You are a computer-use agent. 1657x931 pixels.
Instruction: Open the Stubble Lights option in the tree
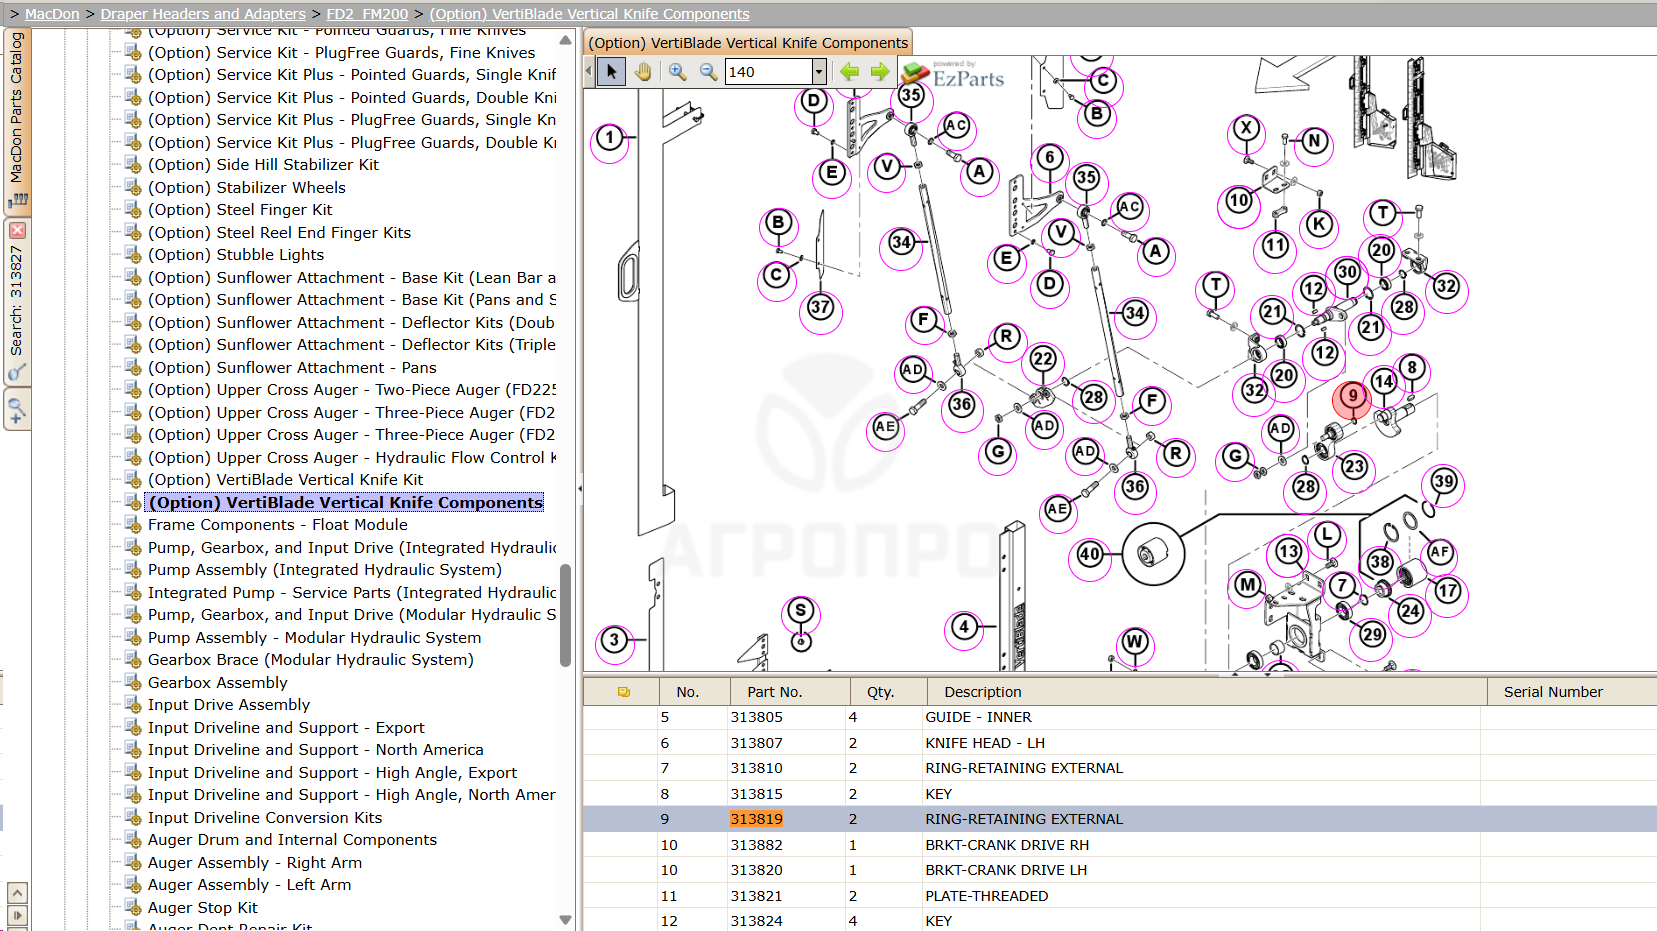click(x=236, y=255)
